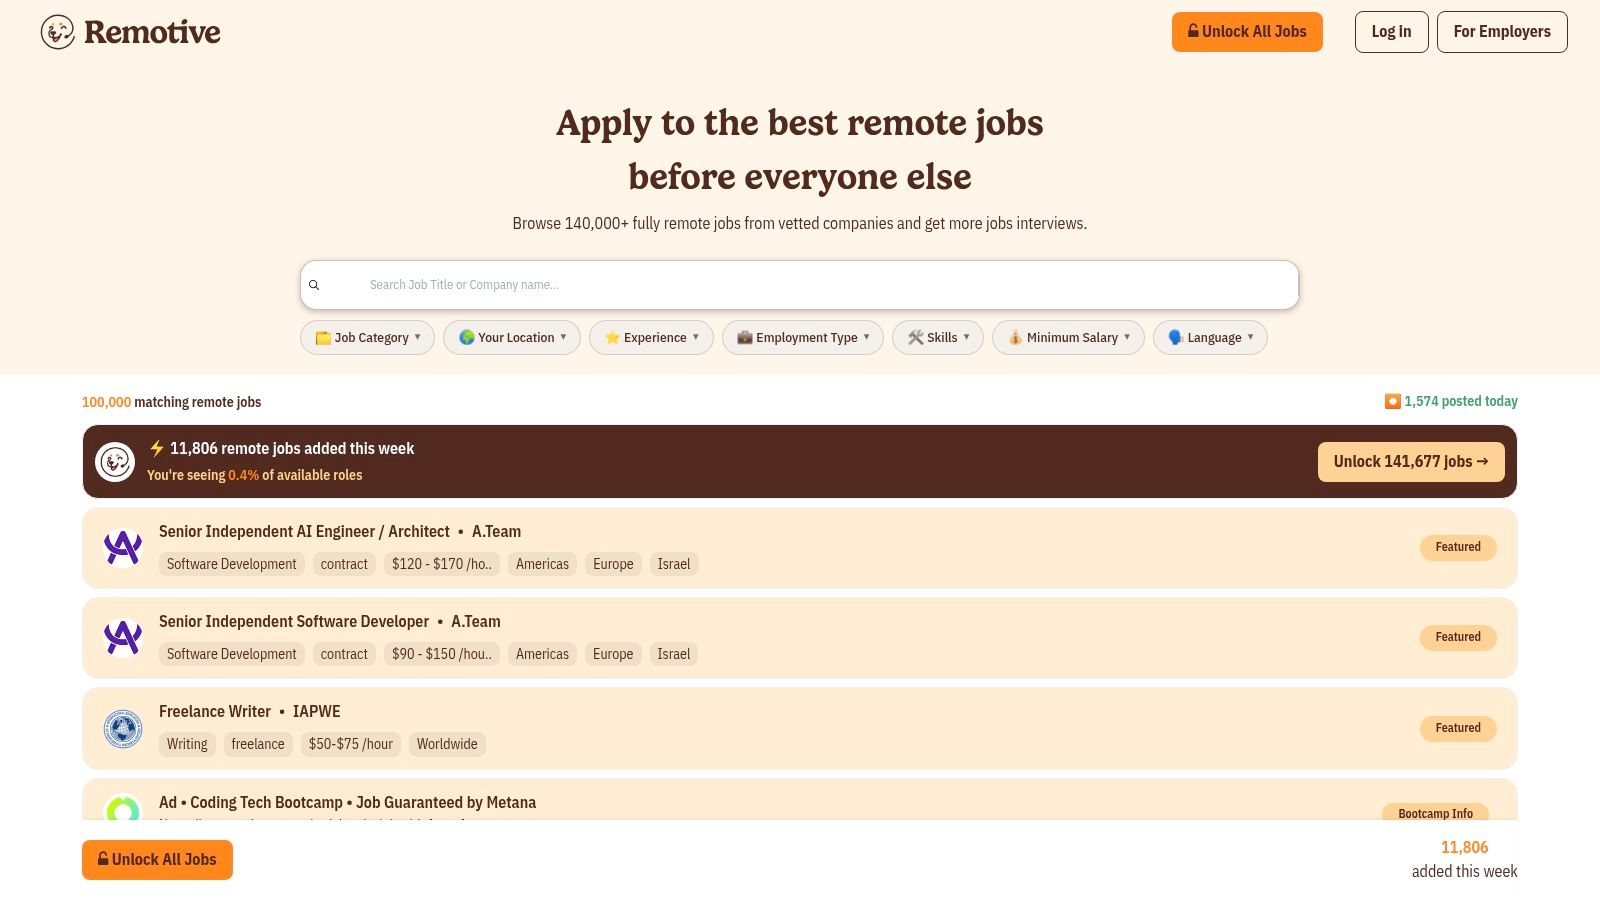Click the Metana logo on Bootcamp ad
This screenshot has width=1600, height=900.
tap(123, 808)
